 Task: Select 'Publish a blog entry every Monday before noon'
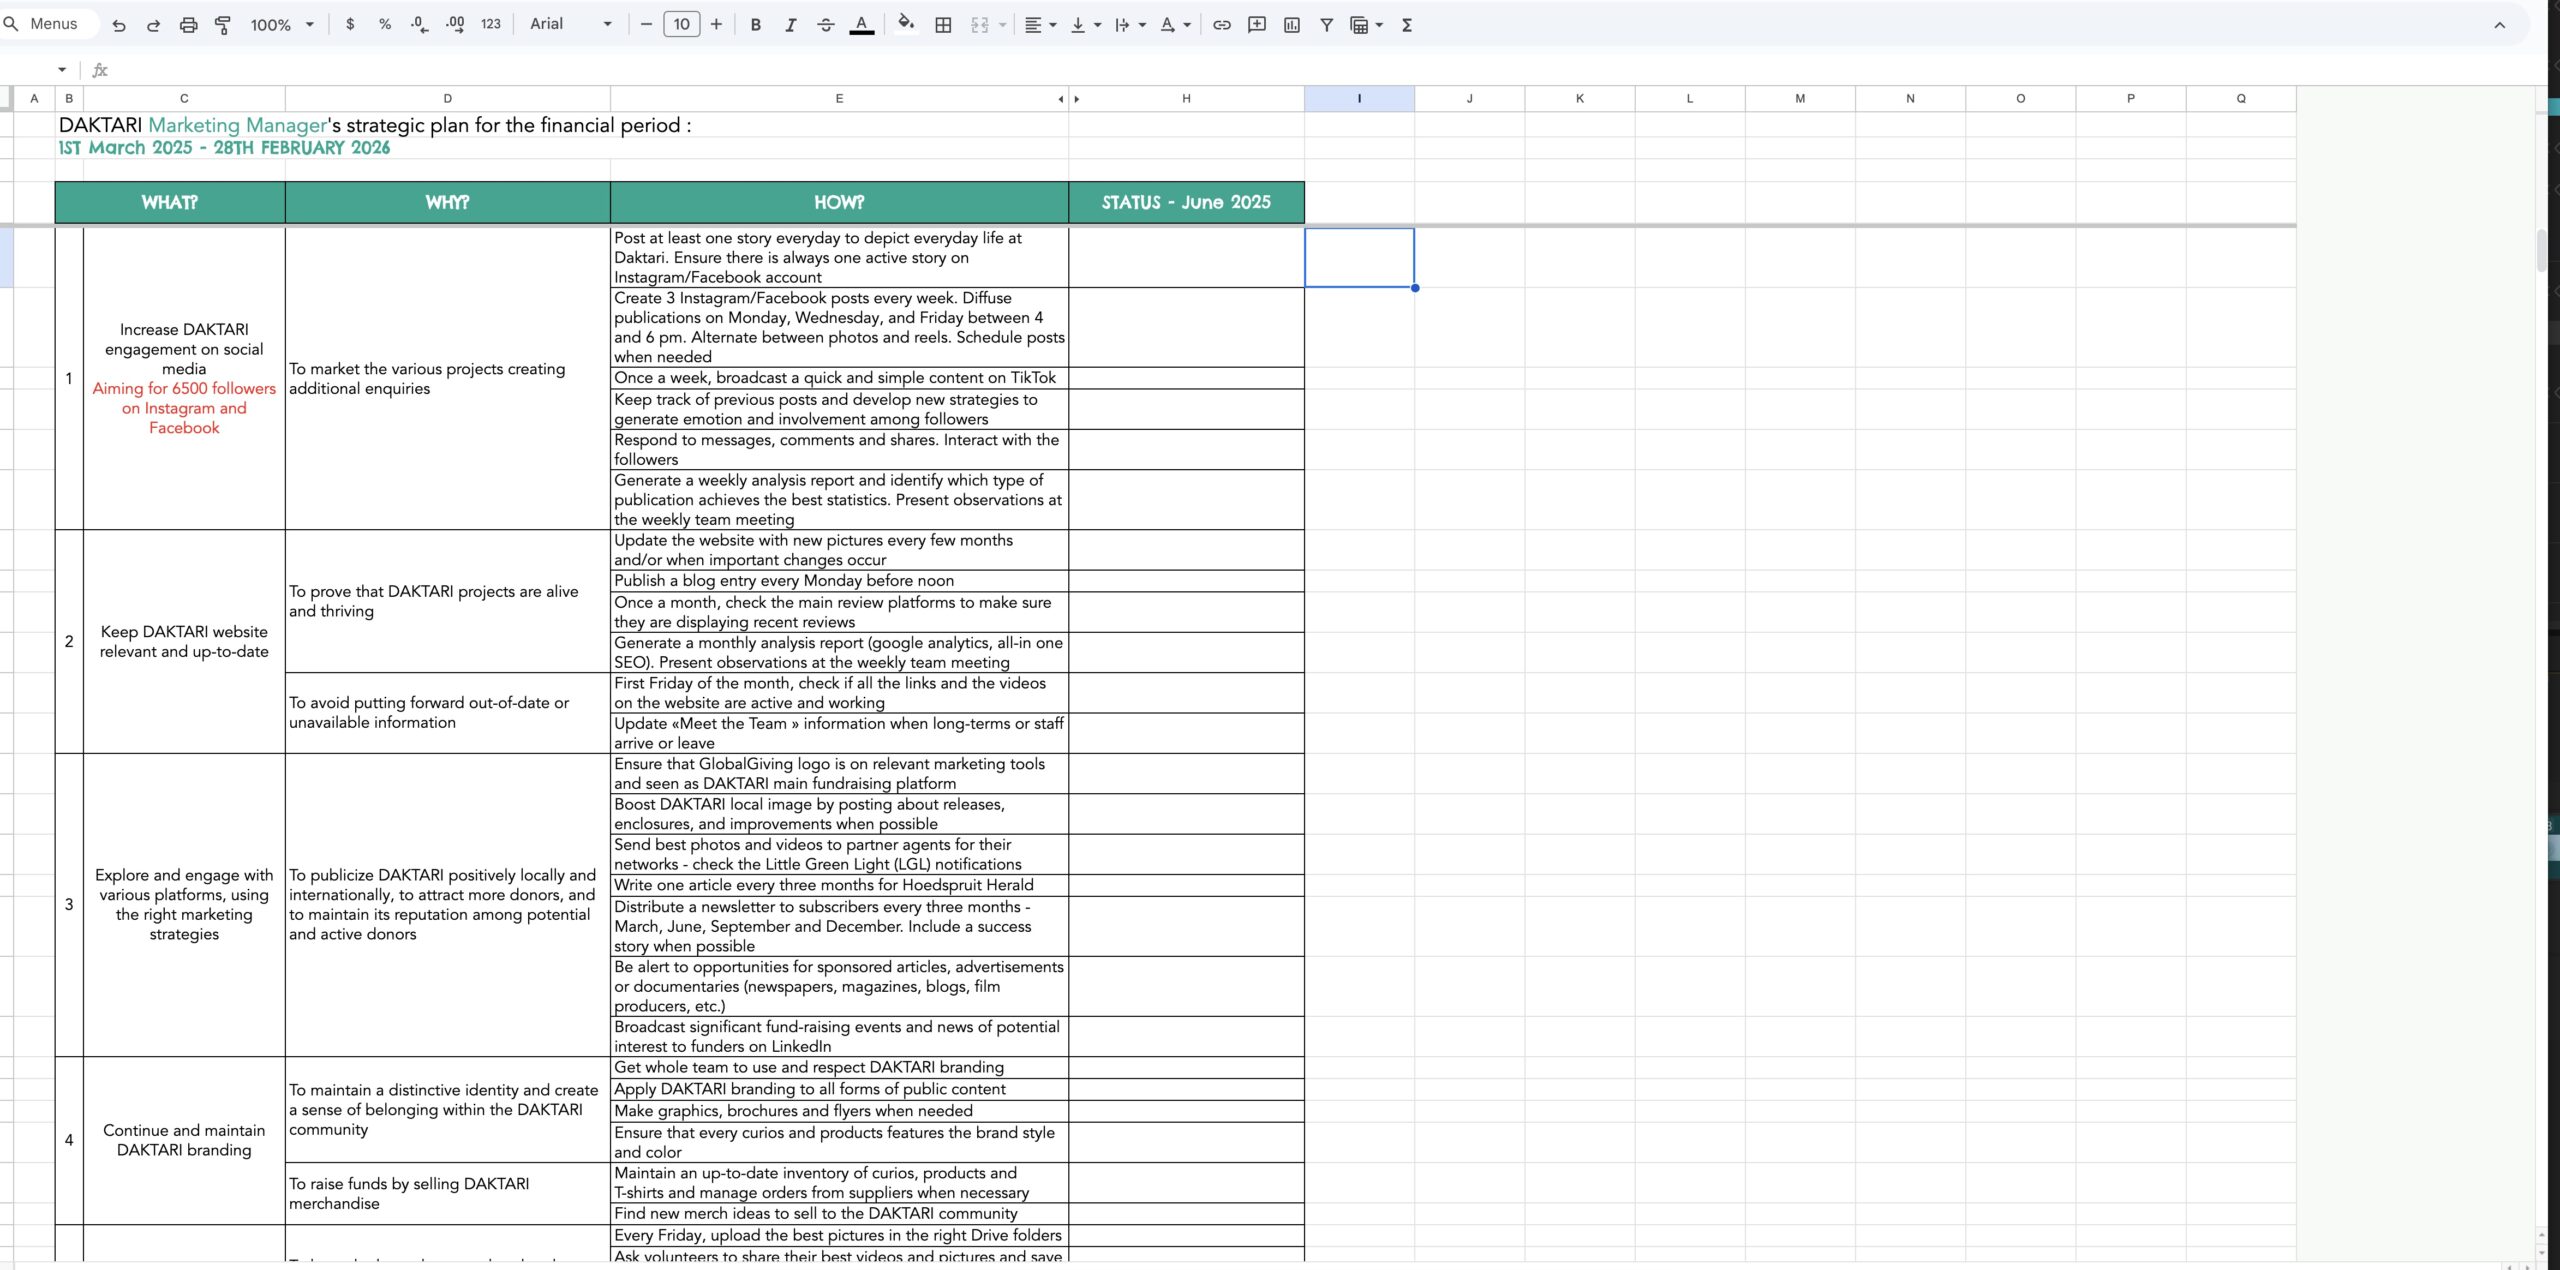point(839,581)
